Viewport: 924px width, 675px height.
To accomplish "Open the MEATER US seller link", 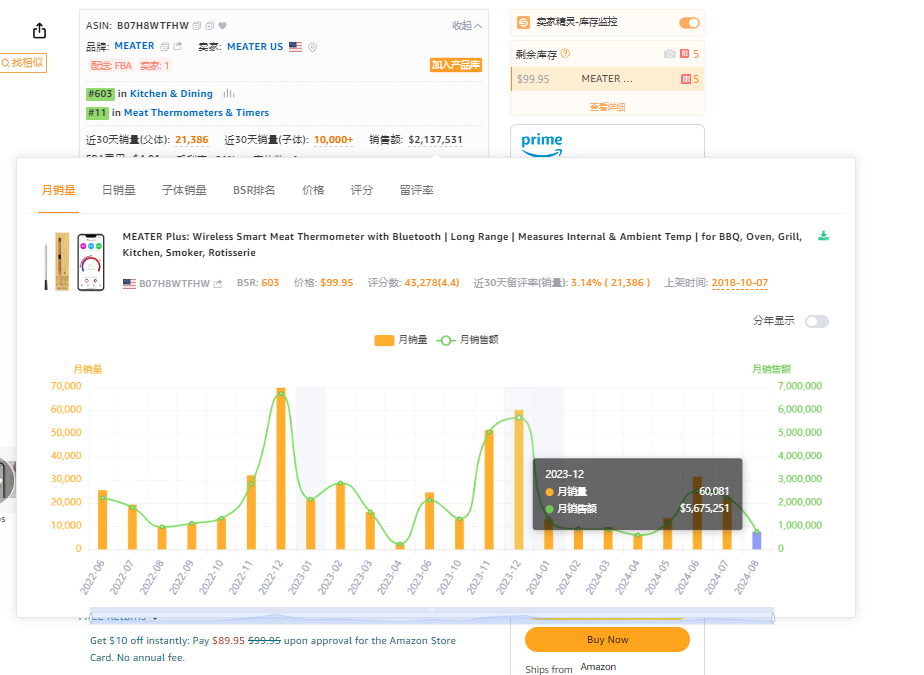I will (x=255, y=47).
